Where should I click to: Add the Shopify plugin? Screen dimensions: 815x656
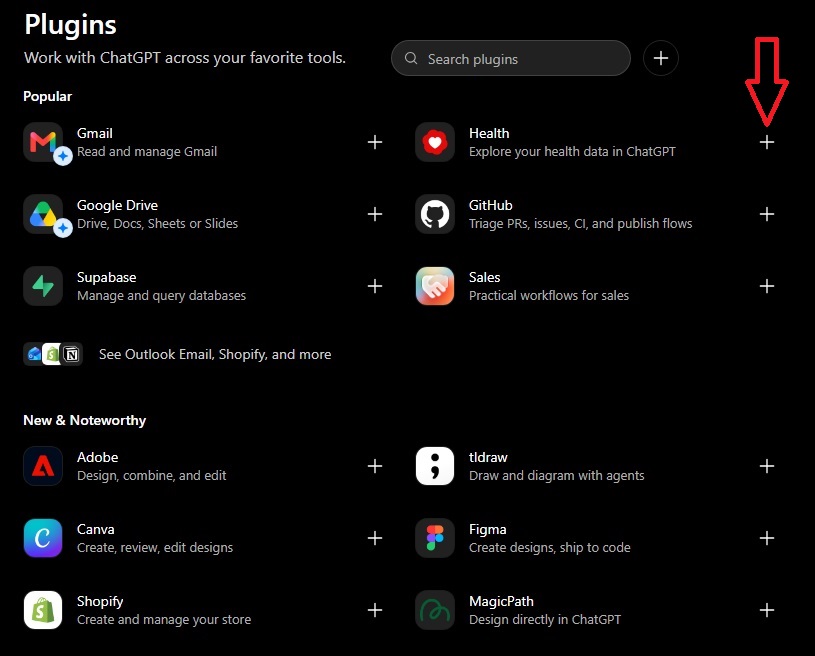click(x=375, y=610)
